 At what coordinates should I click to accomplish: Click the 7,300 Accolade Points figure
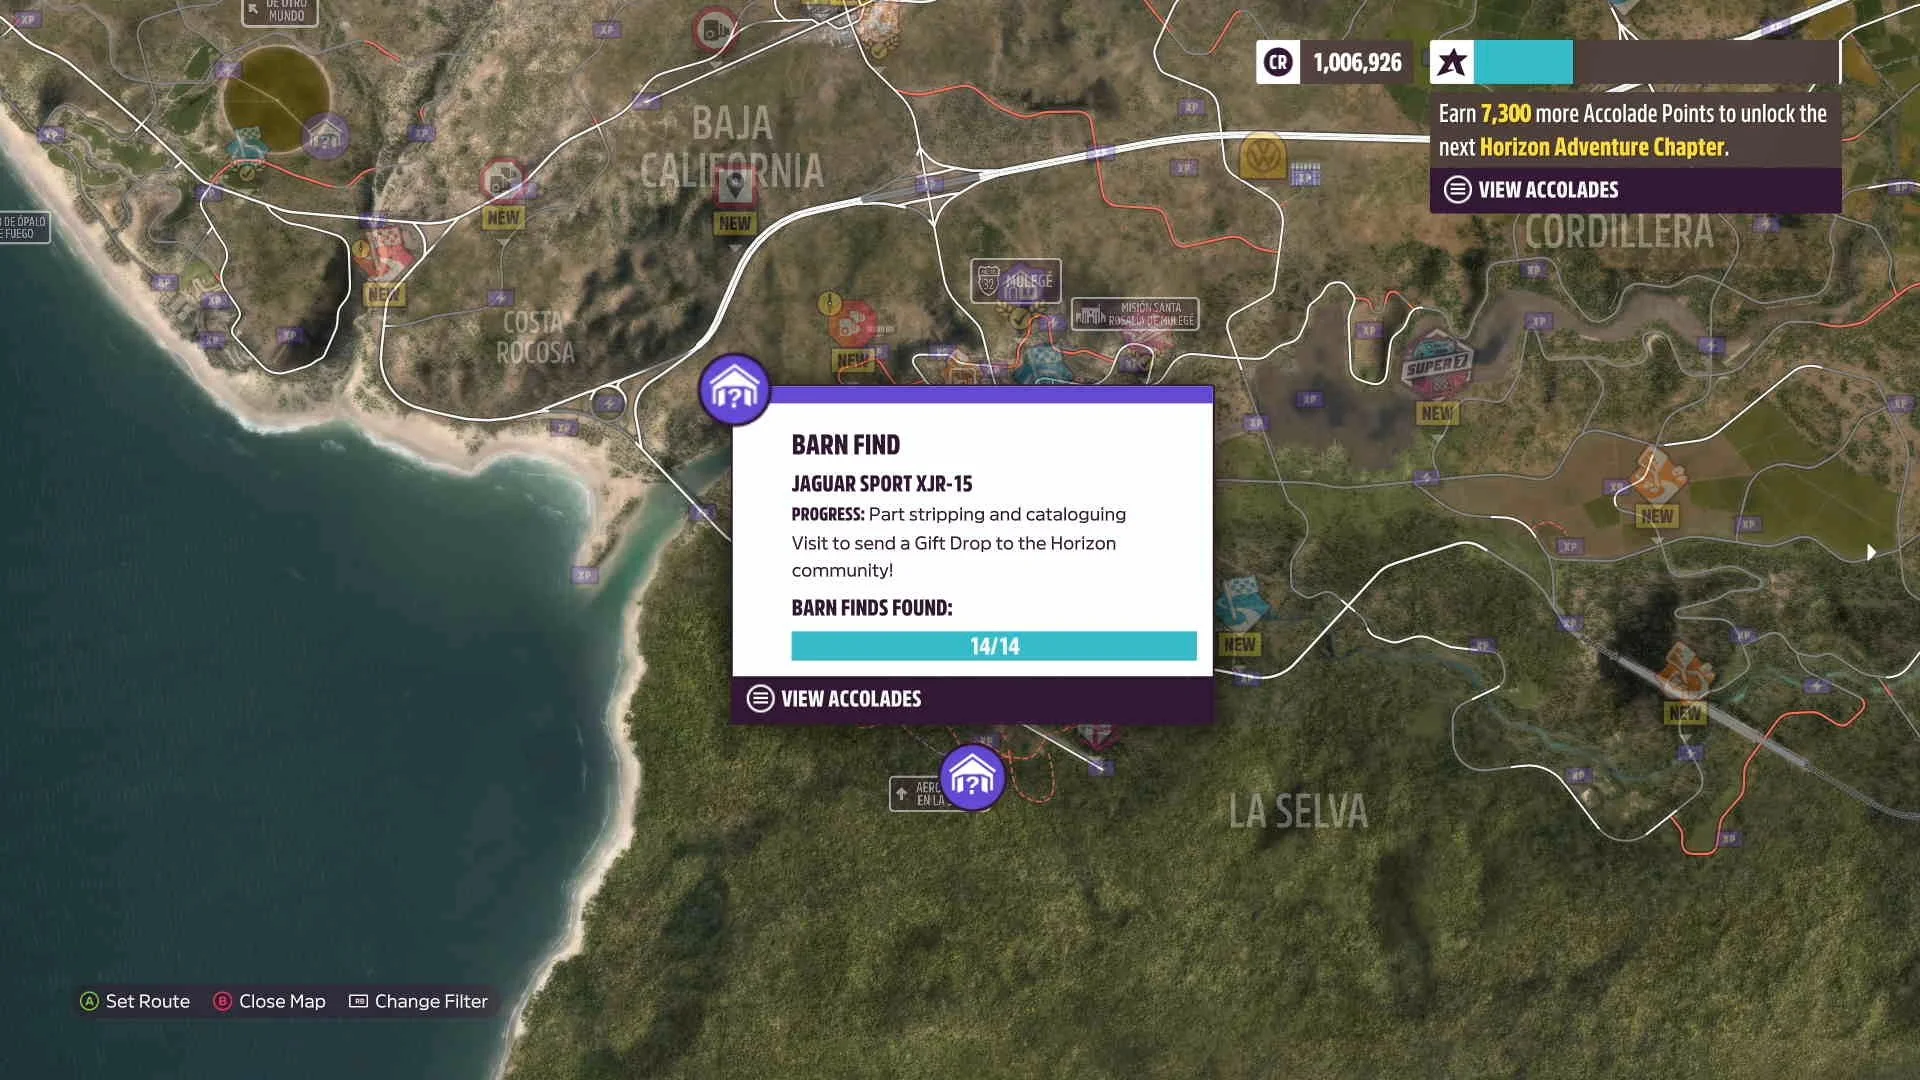click(x=1506, y=114)
